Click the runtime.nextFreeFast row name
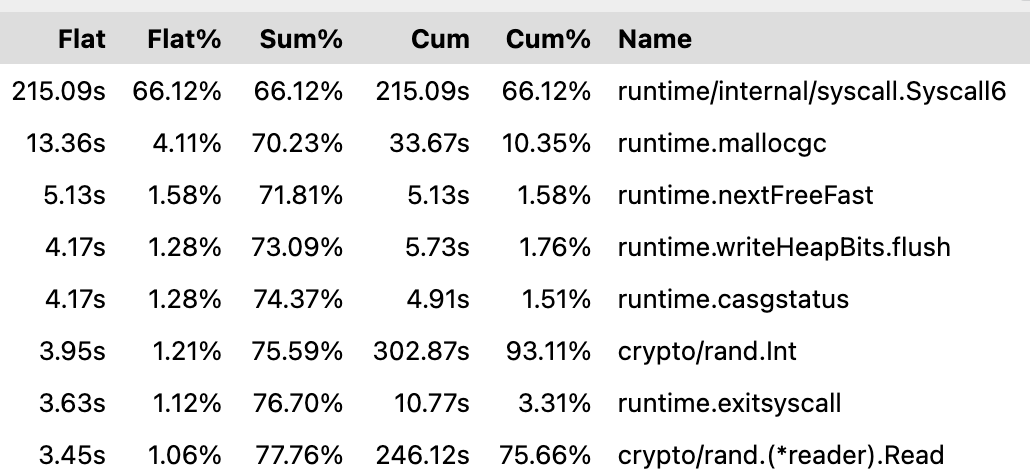This screenshot has height=476, width=1030. click(x=746, y=195)
